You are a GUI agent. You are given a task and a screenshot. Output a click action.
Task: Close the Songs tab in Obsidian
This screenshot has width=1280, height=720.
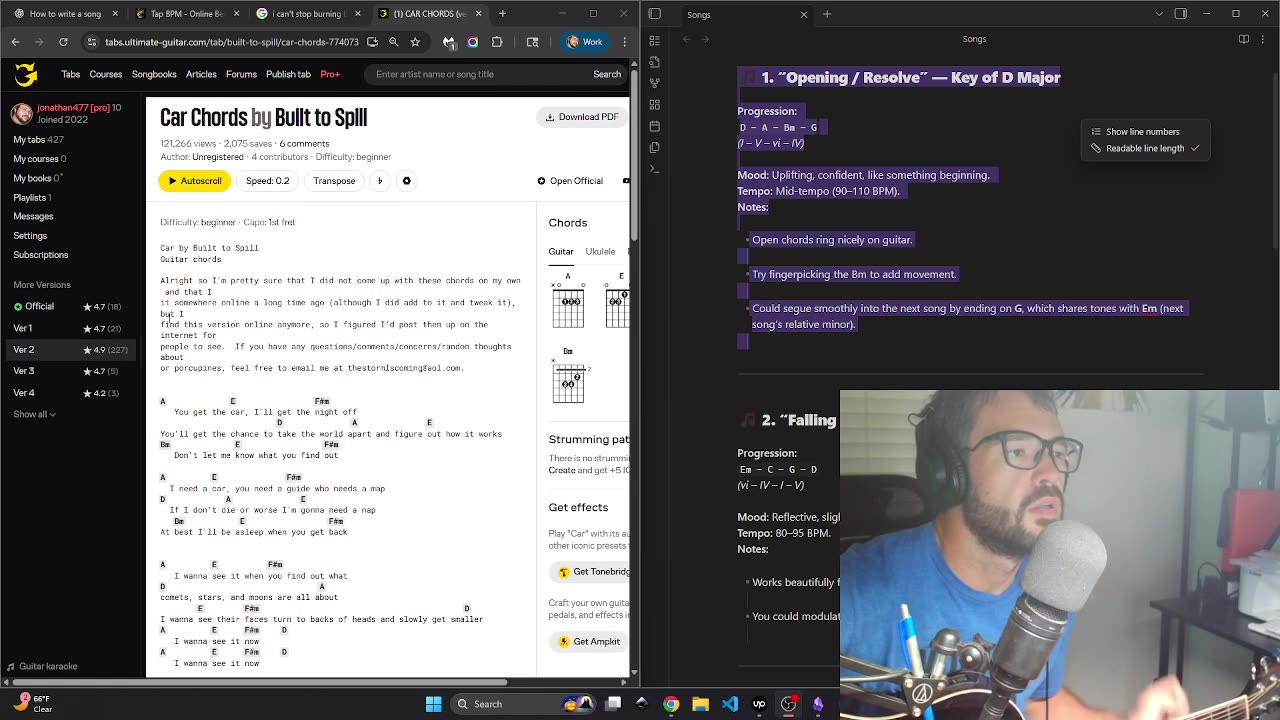[803, 14]
